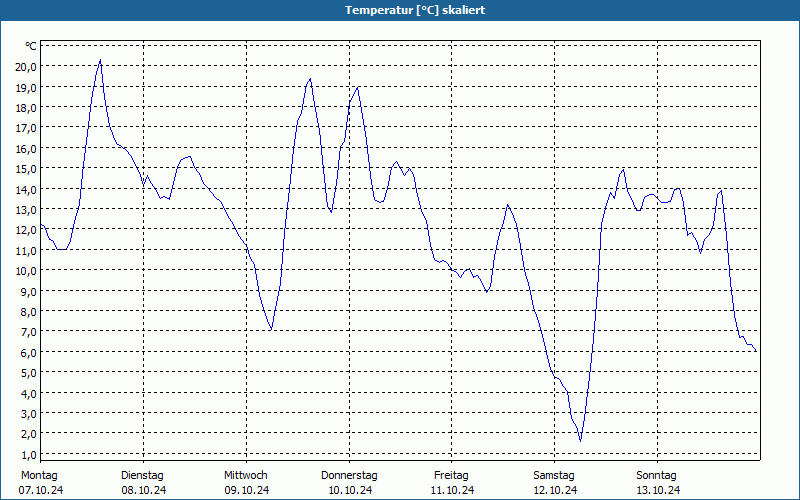Click the 7,0 y-axis label

[x=28, y=332]
